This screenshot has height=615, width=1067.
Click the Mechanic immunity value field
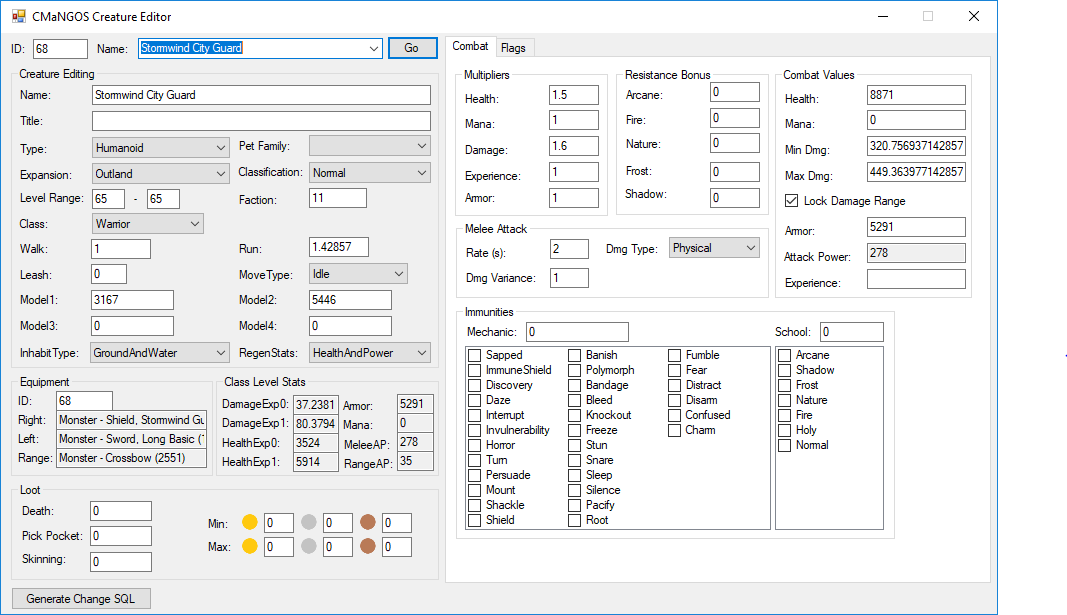tap(577, 332)
